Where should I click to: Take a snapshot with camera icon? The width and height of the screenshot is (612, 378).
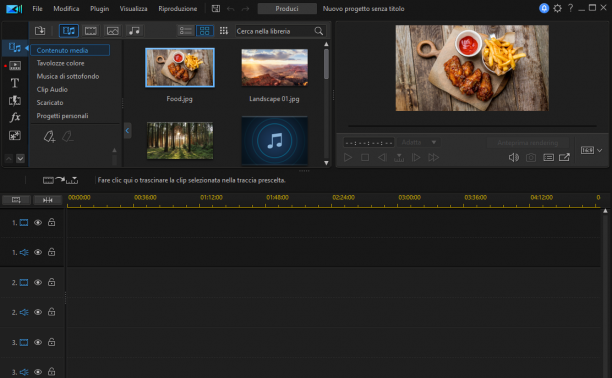click(x=531, y=157)
